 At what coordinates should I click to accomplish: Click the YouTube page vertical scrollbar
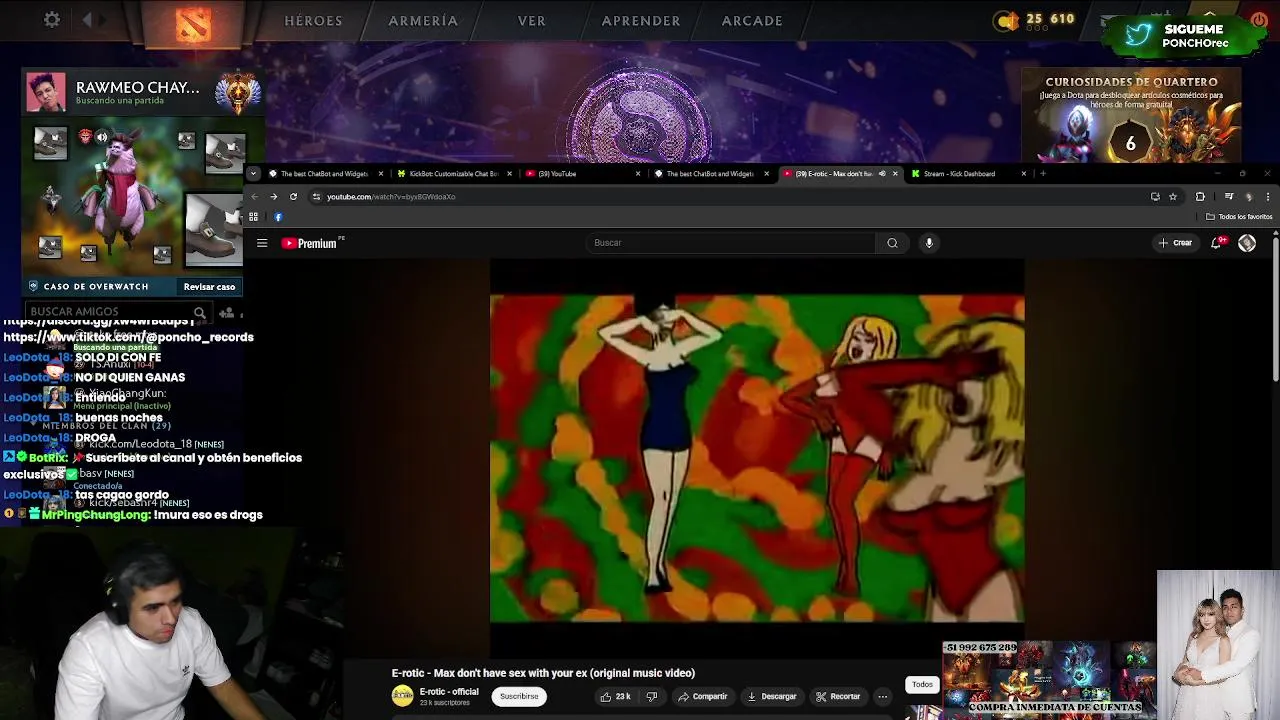[1275, 310]
